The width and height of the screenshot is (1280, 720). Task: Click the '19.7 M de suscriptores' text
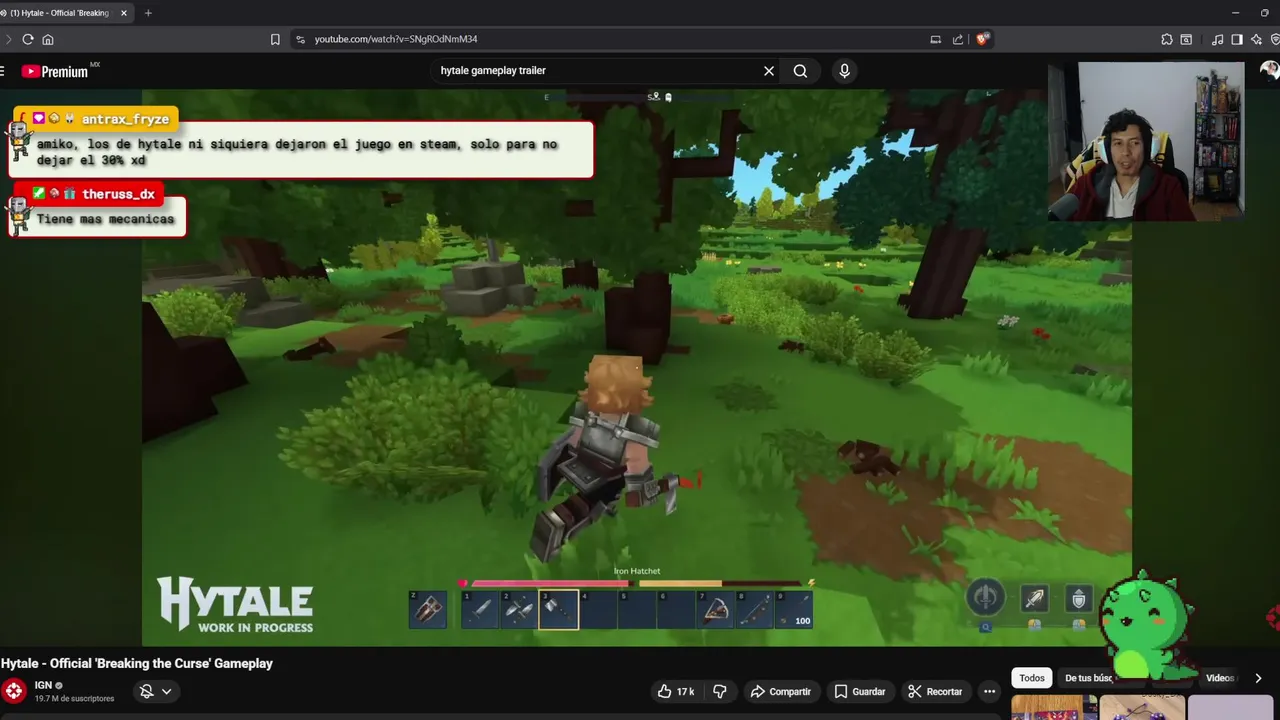(x=74, y=698)
